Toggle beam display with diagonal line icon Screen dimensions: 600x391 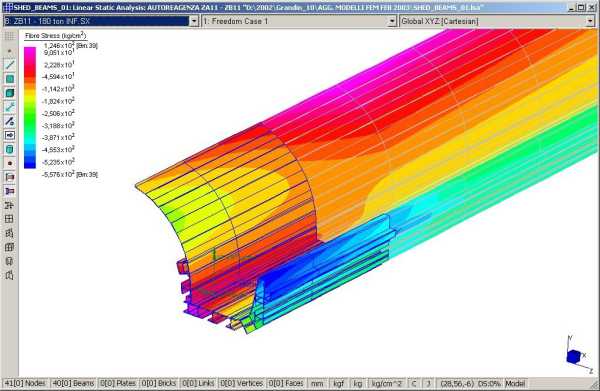point(10,65)
